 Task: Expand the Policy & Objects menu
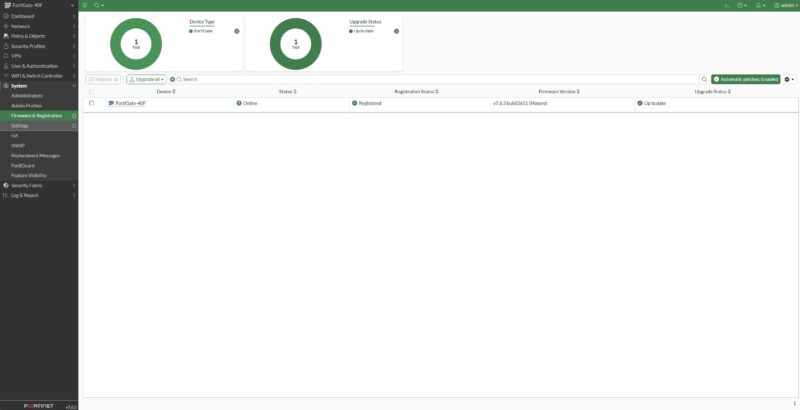pyautogui.click(x=39, y=36)
